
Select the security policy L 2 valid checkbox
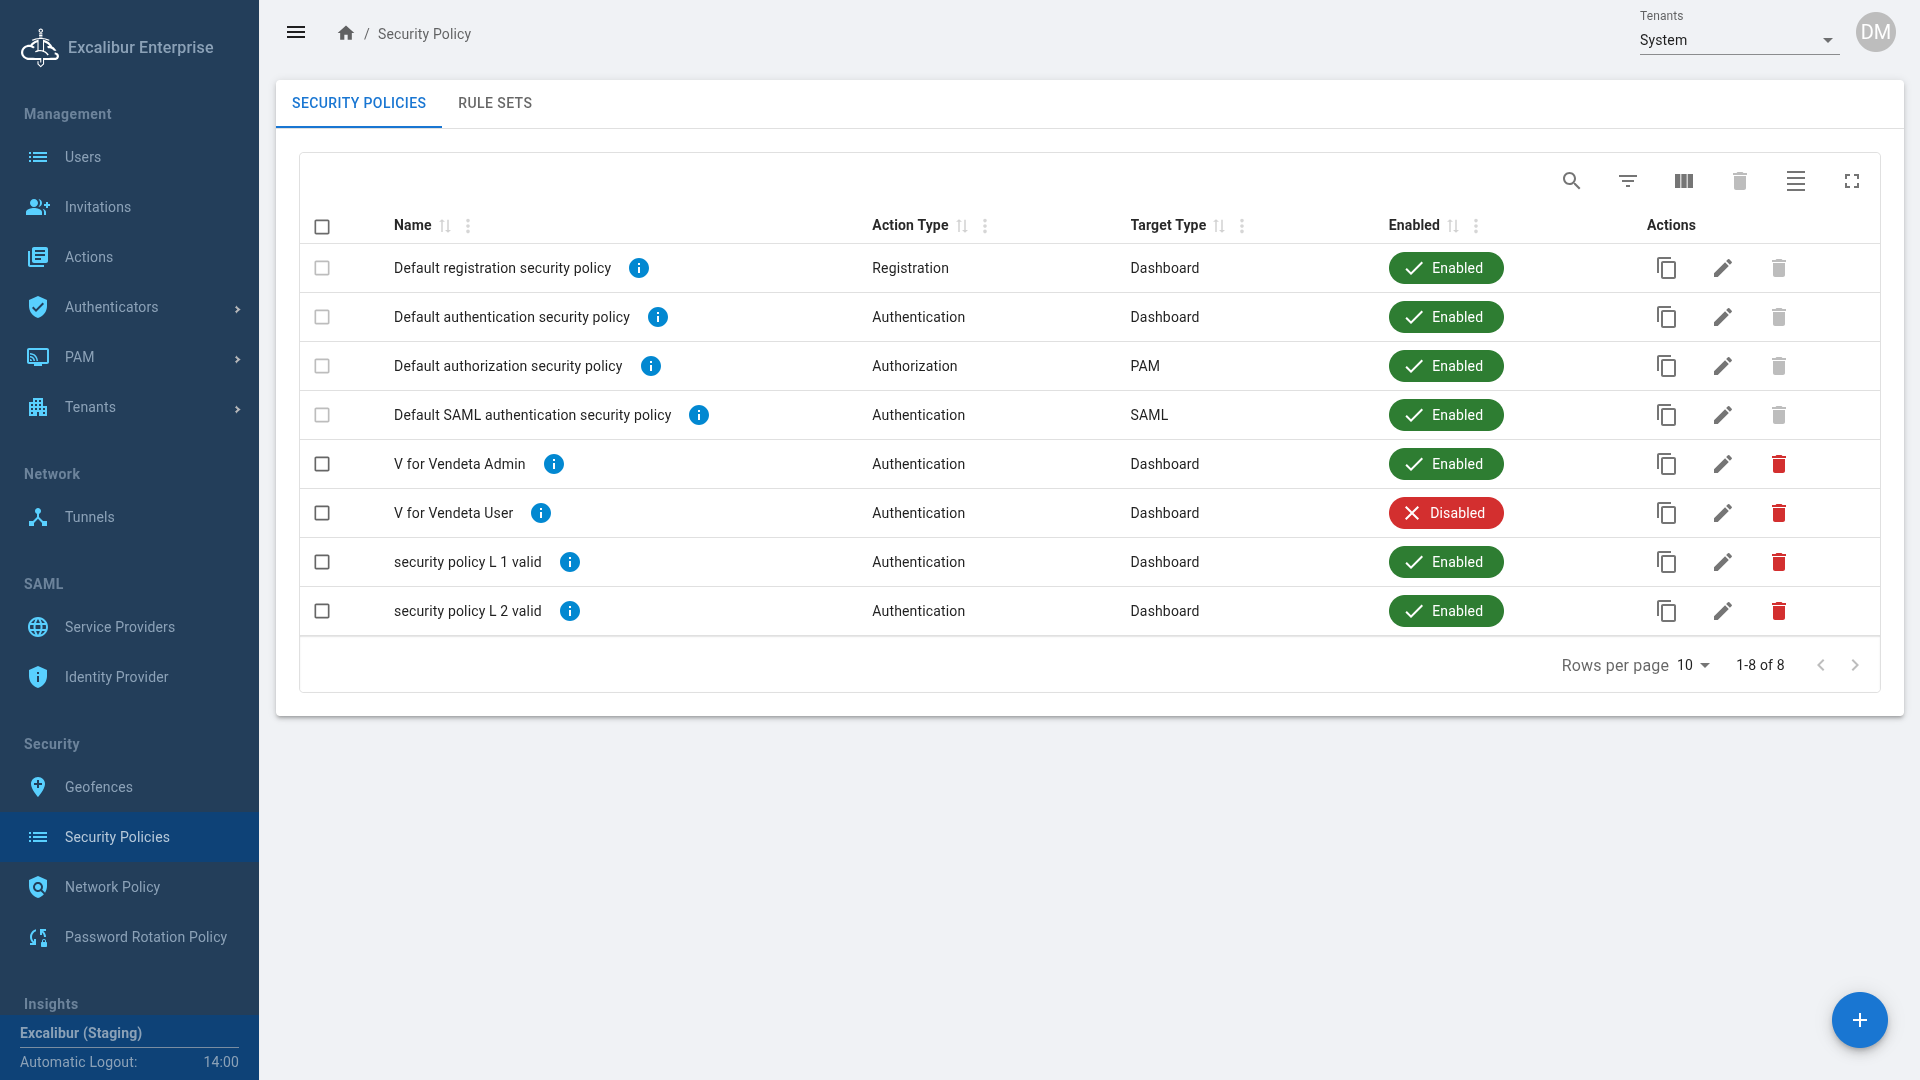click(x=322, y=611)
